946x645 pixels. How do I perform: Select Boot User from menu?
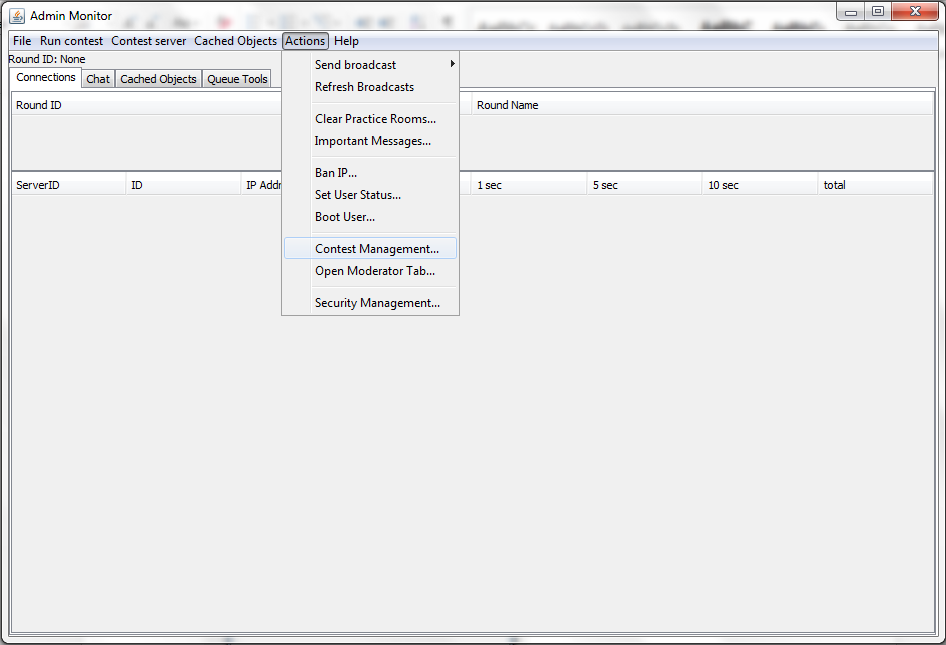tap(345, 217)
